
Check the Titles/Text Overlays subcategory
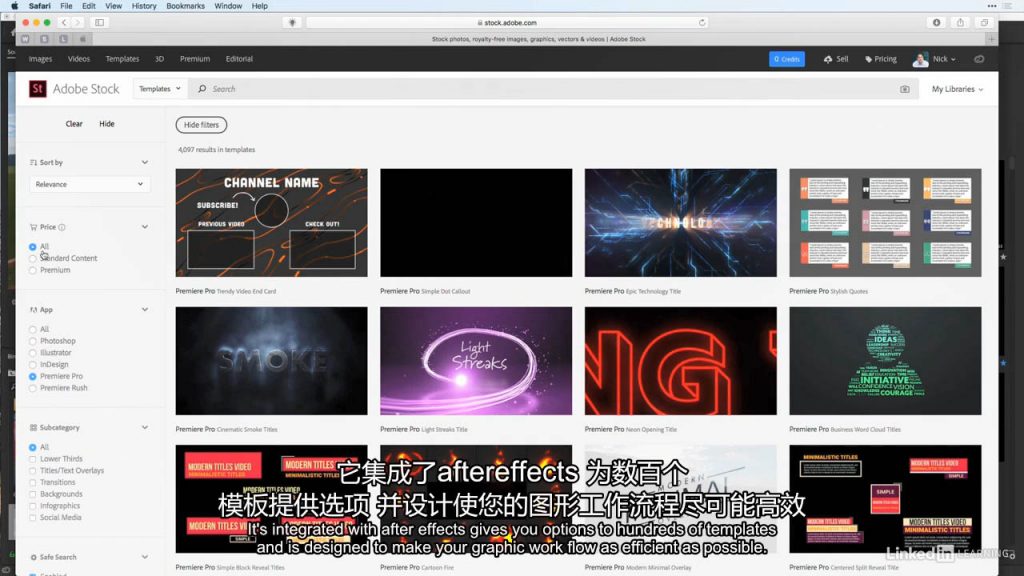tap(33, 471)
